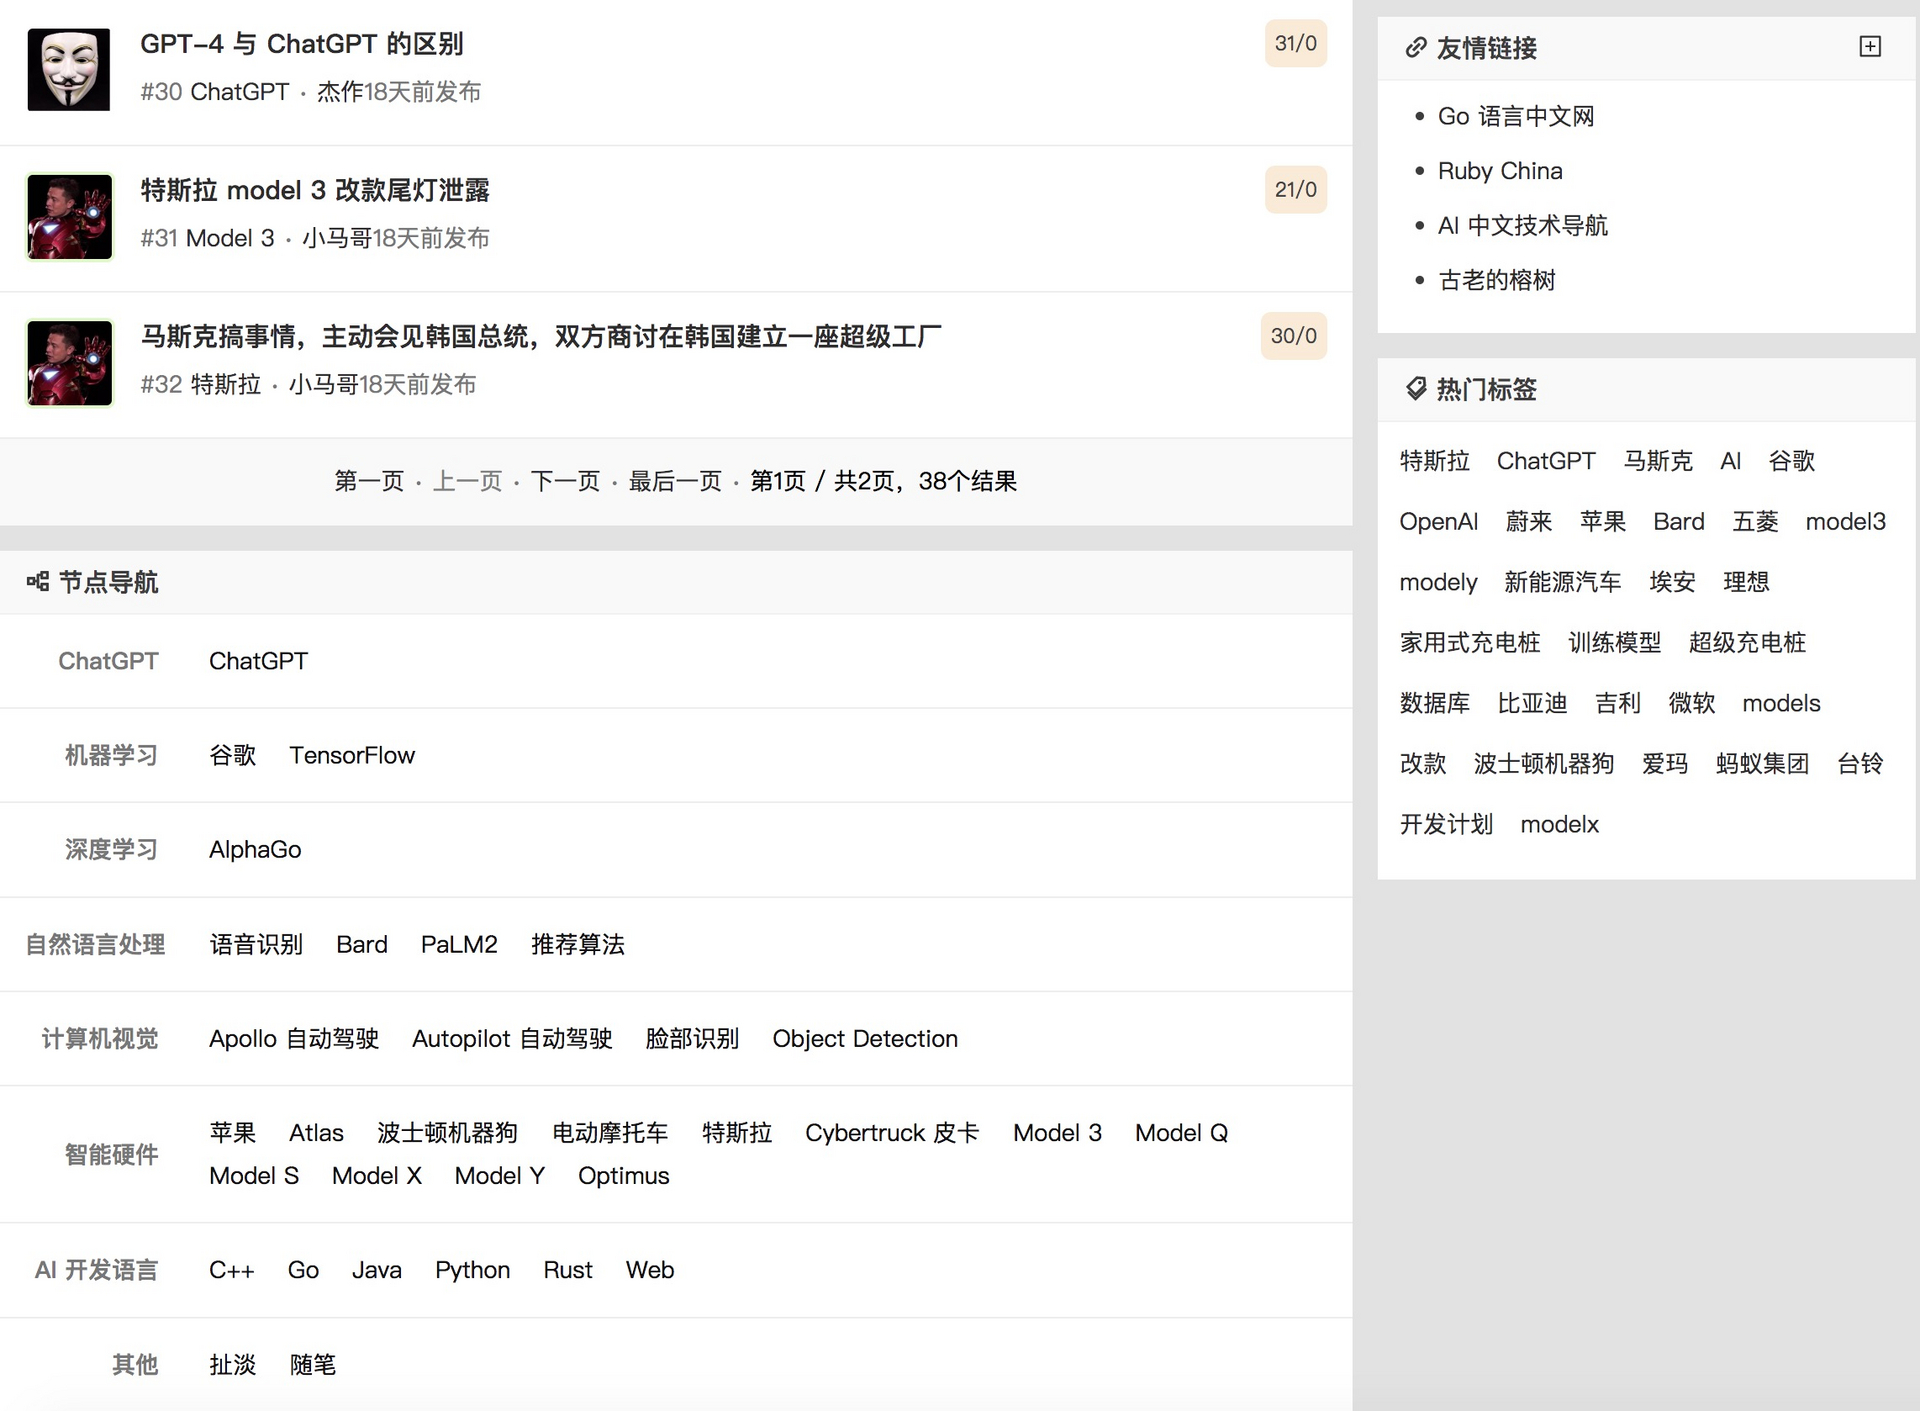Open Optimus node
Image resolution: width=1920 pixels, height=1411 pixels.
click(623, 1176)
